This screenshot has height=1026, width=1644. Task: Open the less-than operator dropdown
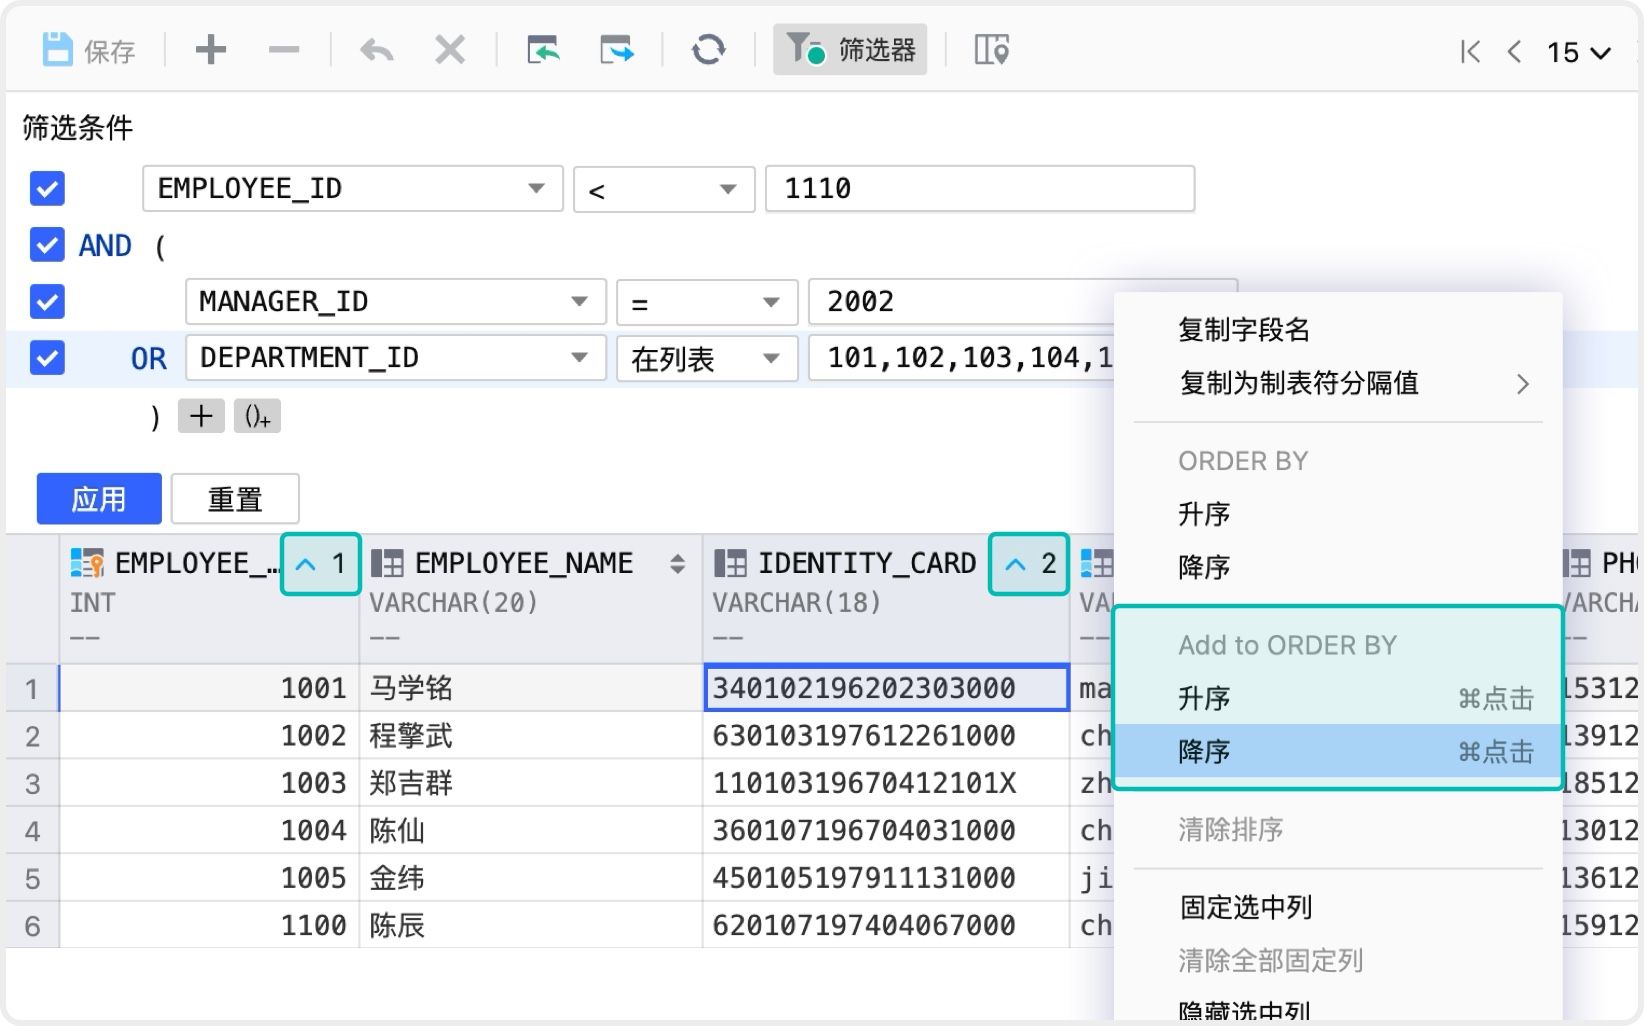tap(664, 188)
